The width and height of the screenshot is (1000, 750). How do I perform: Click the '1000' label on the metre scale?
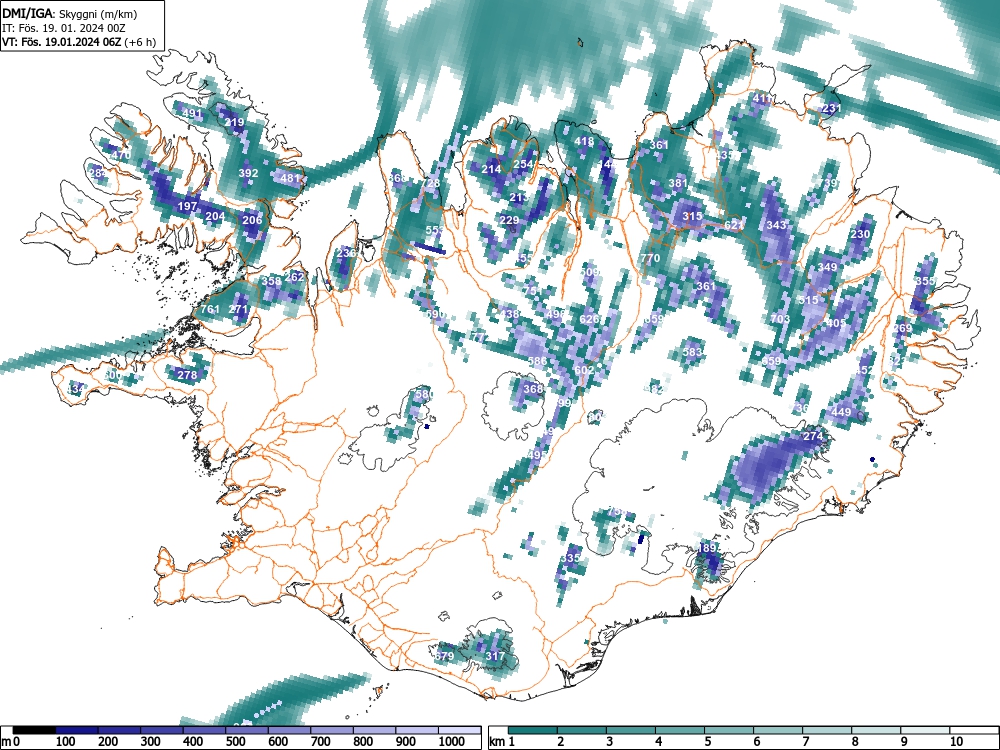point(451,742)
